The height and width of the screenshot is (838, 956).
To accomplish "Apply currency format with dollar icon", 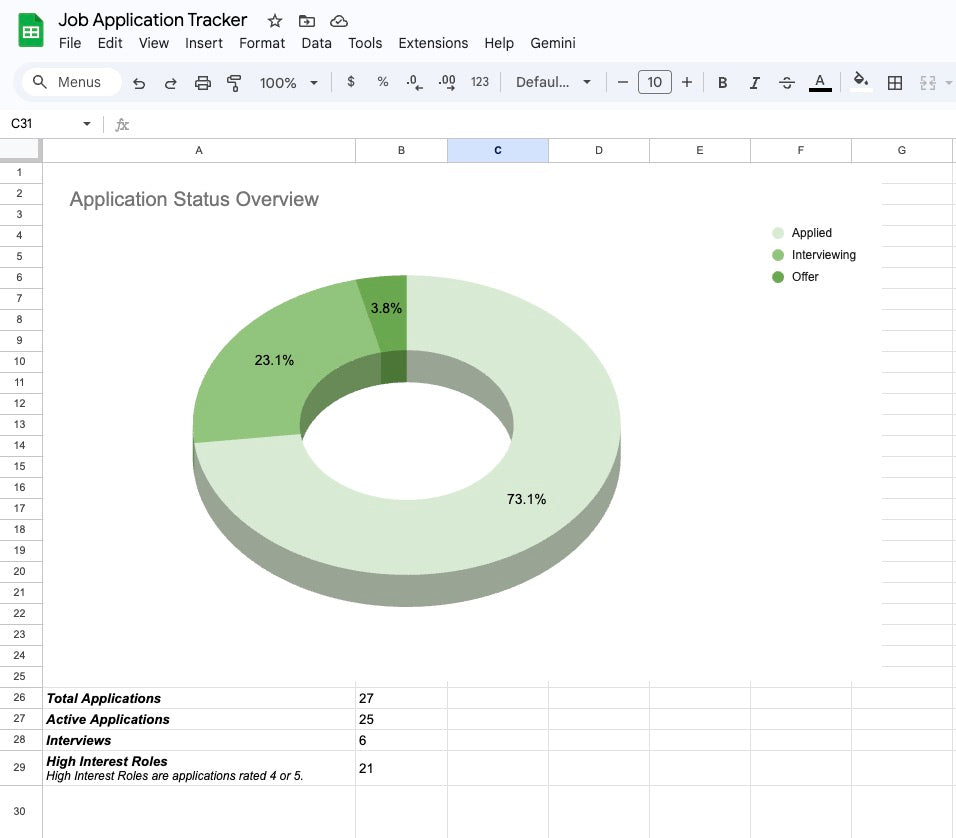I will click(350, 82).
